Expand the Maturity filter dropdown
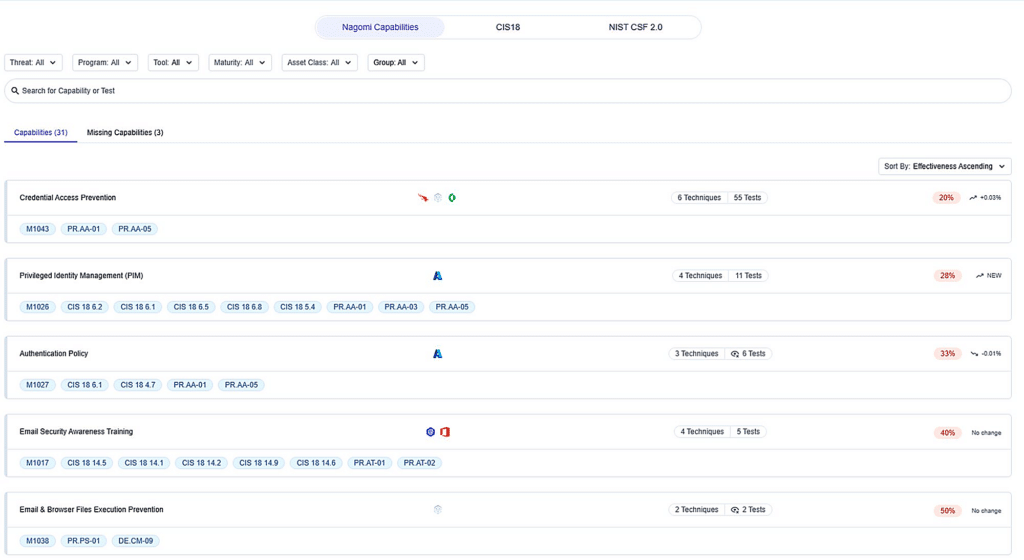Image resolution: width=1024 pixels, height=560 pixels. 239,63
